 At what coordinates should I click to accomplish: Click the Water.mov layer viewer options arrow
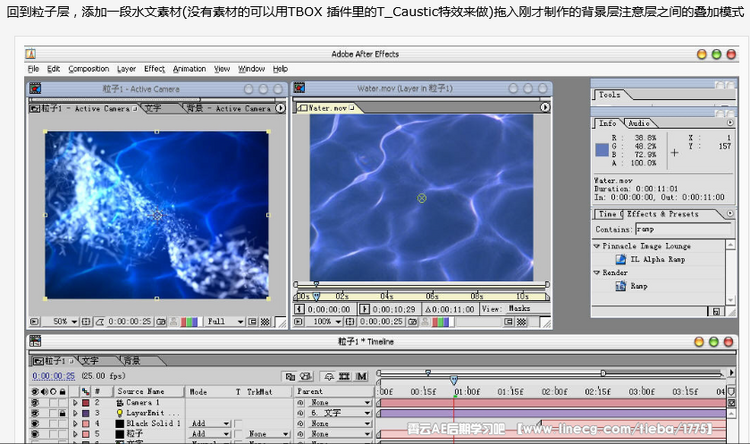pos(545,108)
